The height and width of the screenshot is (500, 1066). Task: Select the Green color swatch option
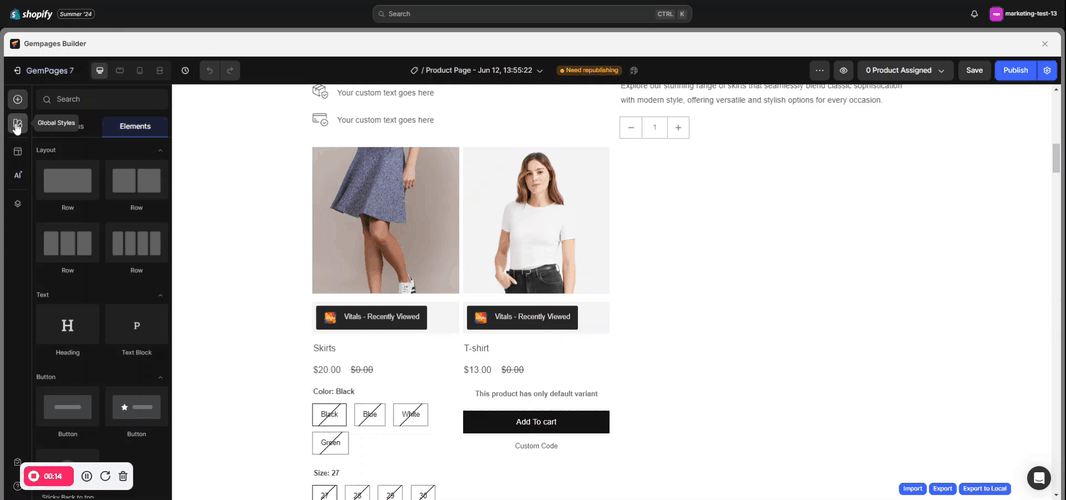pos(329,442)
